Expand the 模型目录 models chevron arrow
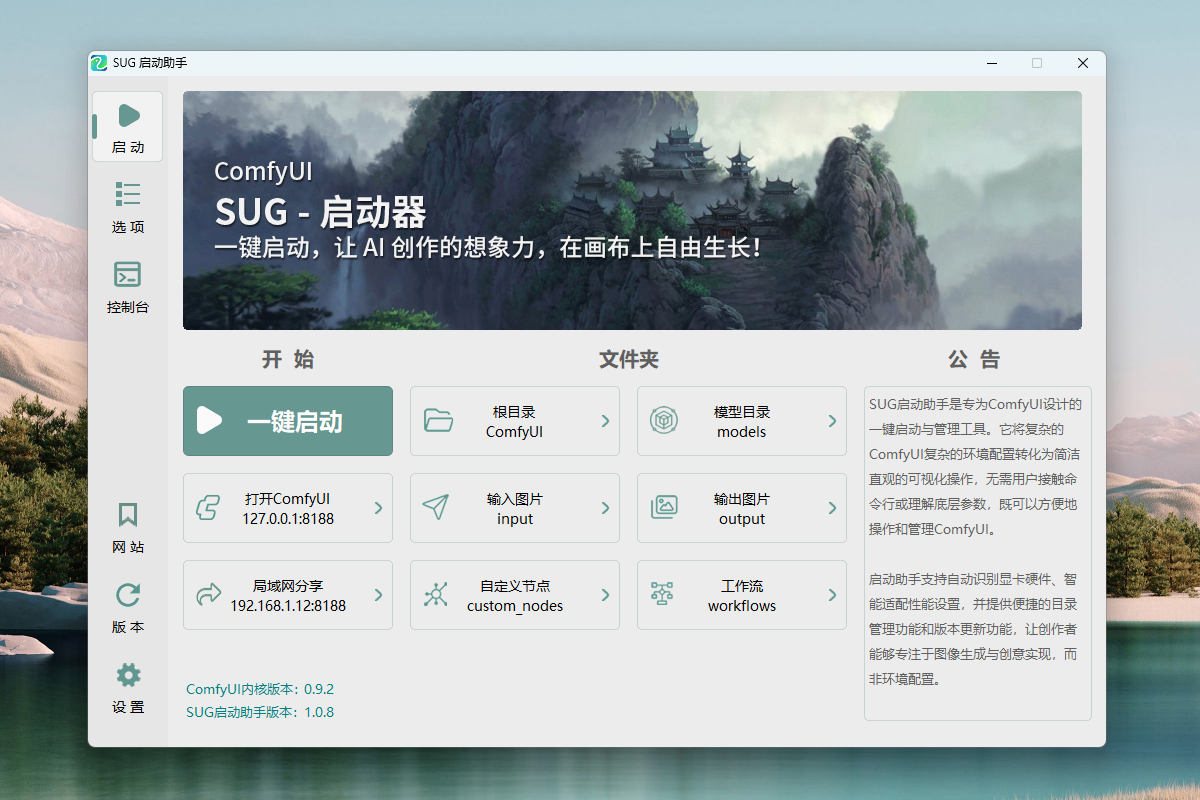 [832, 421]
